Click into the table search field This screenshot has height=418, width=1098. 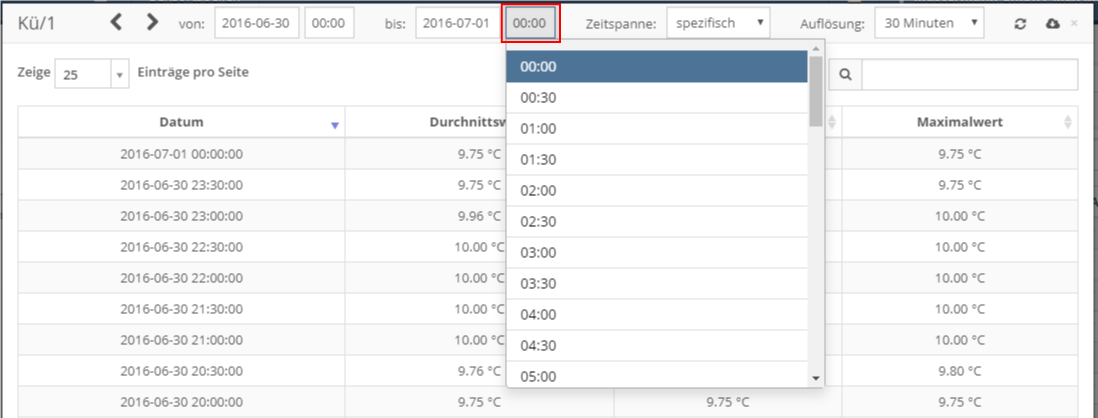(x=969, y=75)
